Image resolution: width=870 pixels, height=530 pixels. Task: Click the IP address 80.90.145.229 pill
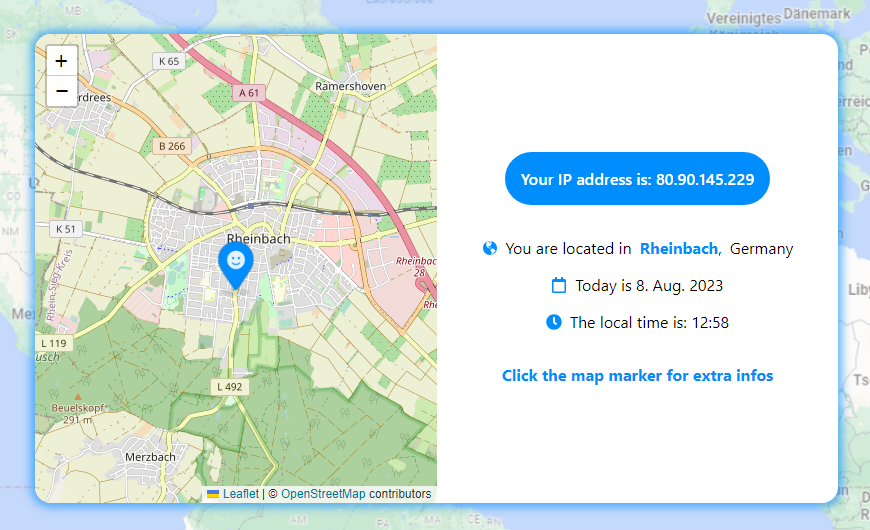point(637,179)
